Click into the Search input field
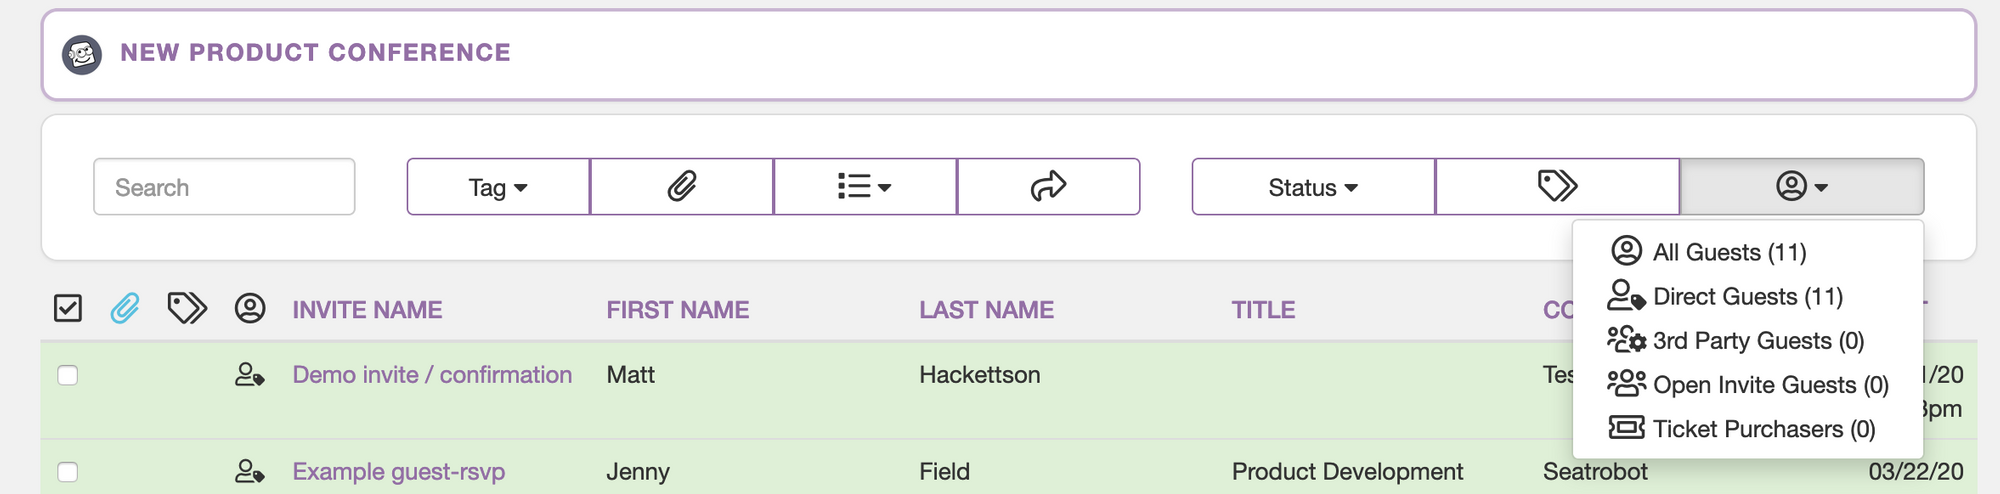 (224, 187)
